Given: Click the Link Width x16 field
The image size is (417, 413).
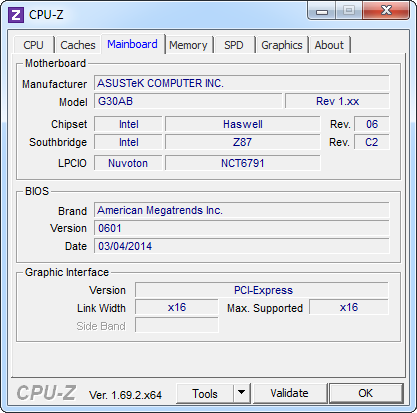Looking at the screenshot, I should 177,307.
